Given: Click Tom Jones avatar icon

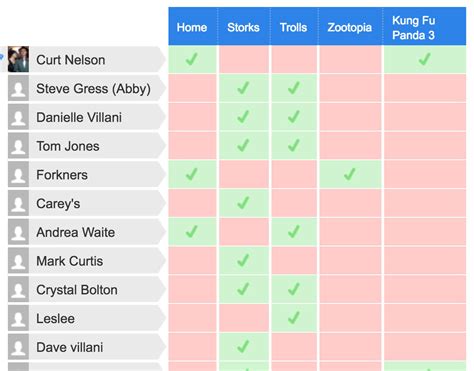Looking at the screenshot, I should click(x=18, y=146).
